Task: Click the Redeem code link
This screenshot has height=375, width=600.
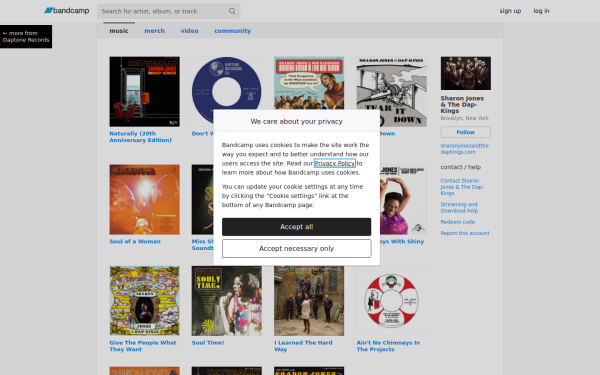Action: coord(458,222)
